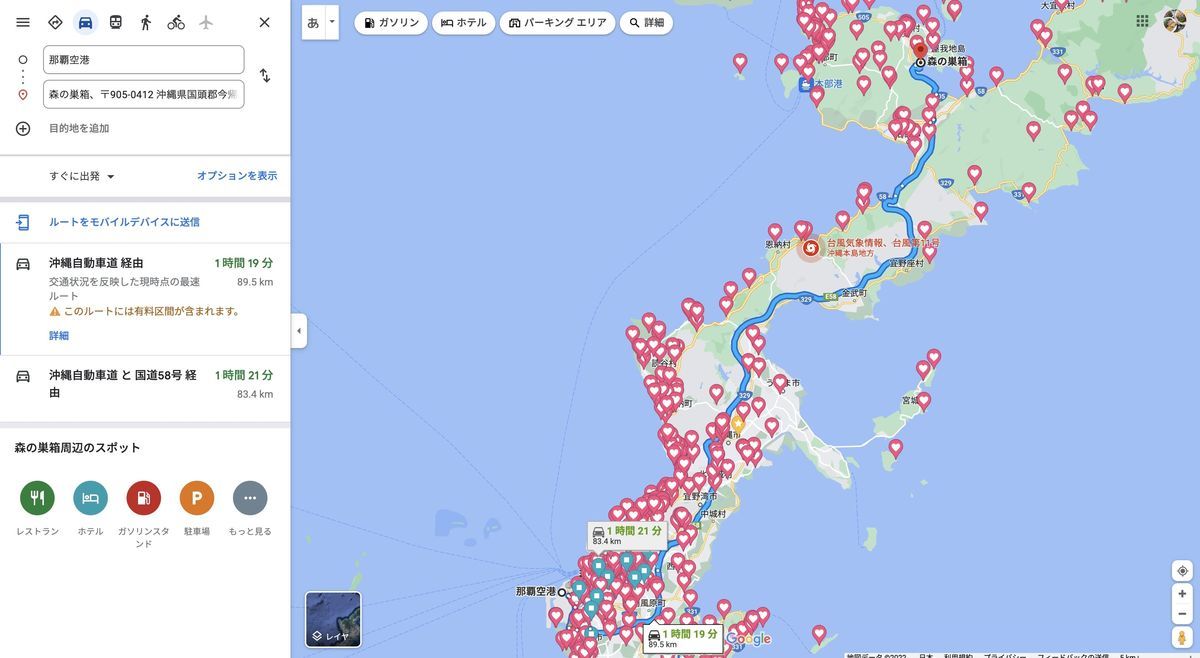Image resolution: width=1200 pixels, height=658 pixels.
Task: Collapse the side panel
Action: [298, 331]
